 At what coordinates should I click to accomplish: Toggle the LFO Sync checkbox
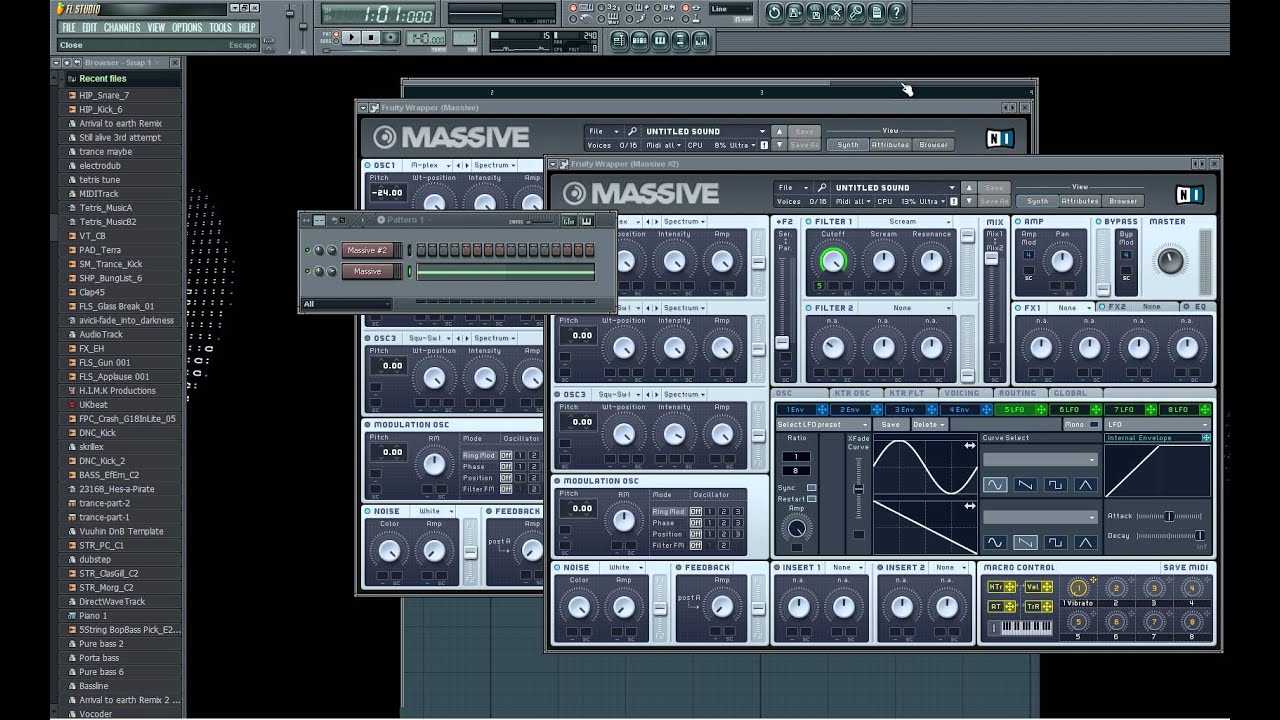coord(811,487)
